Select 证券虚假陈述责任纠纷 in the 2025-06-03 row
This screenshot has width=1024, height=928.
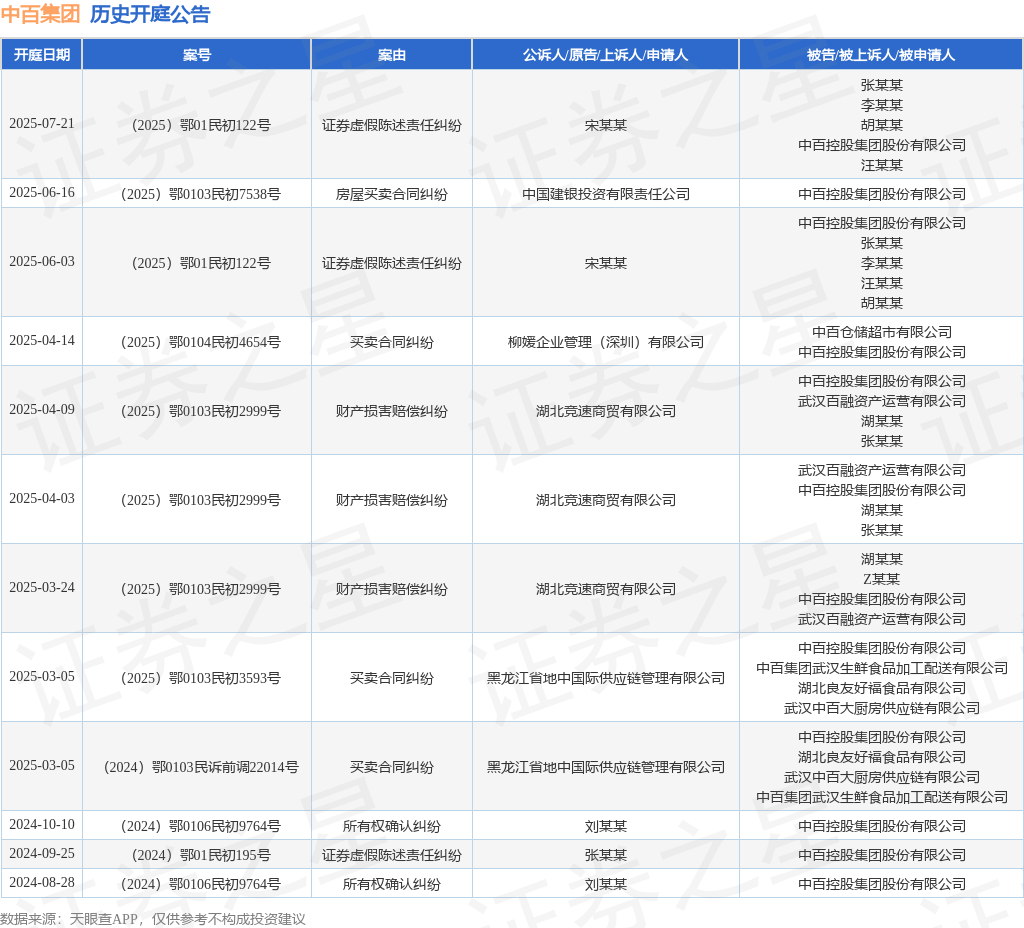click(x=392, y=263)
